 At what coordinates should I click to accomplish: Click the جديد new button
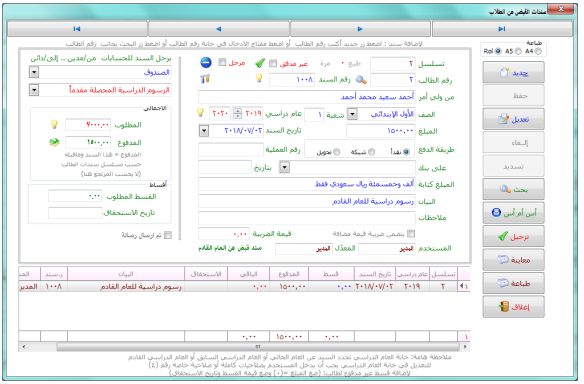[513, 73]
